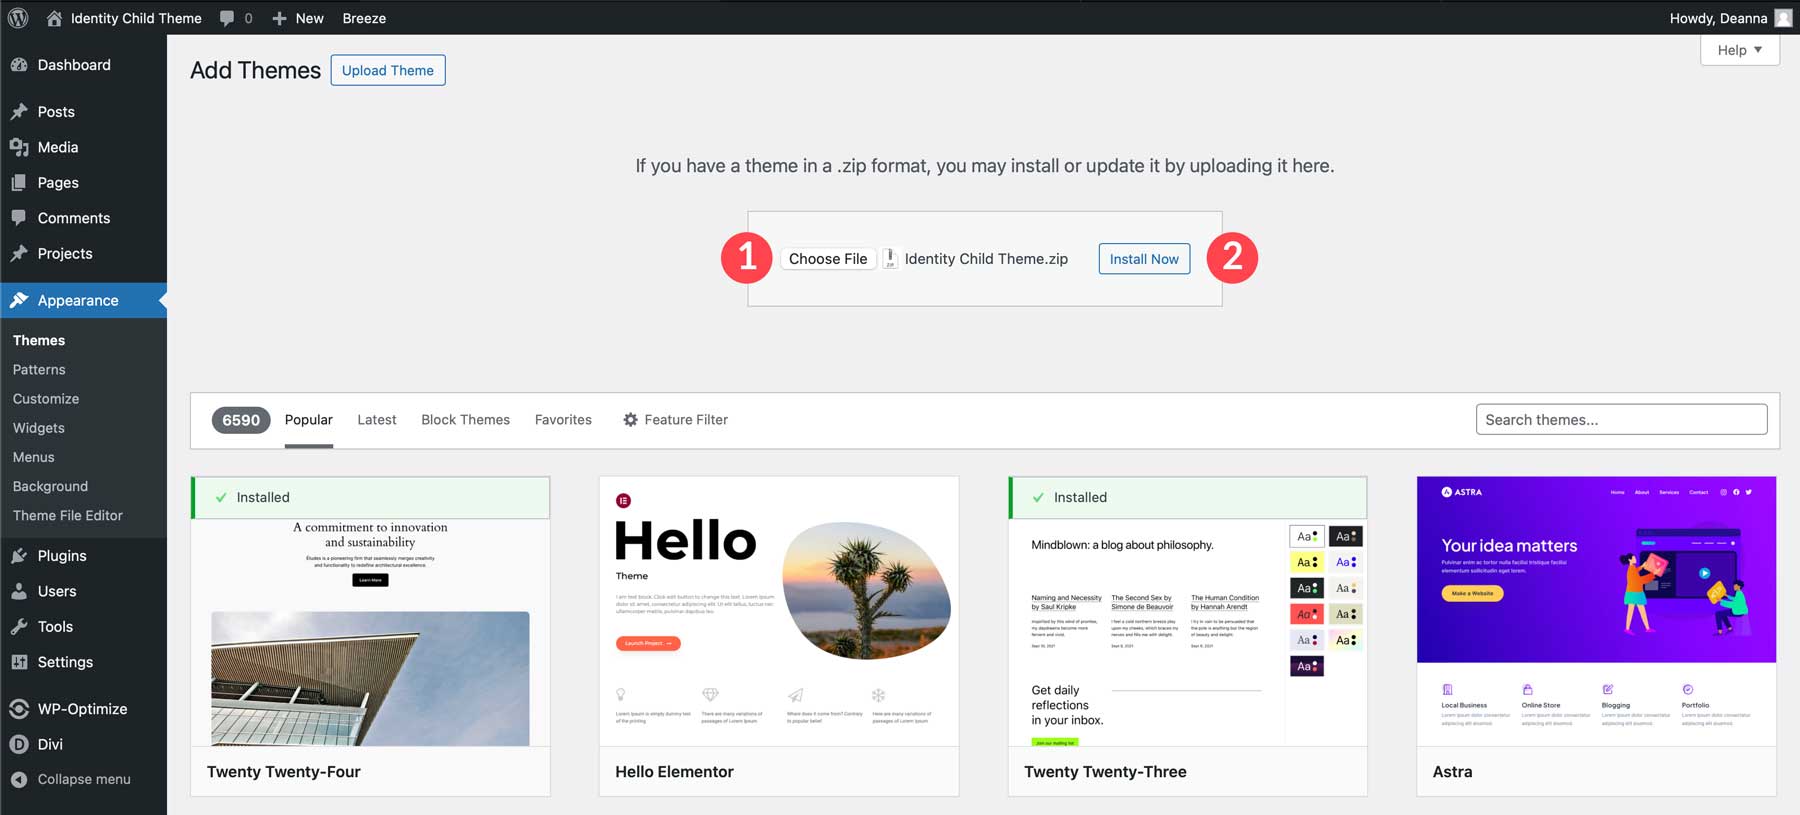Screen dimensions: 1800x815
Task: Click the Feature Filter gear icon
Action: [630, 420]
